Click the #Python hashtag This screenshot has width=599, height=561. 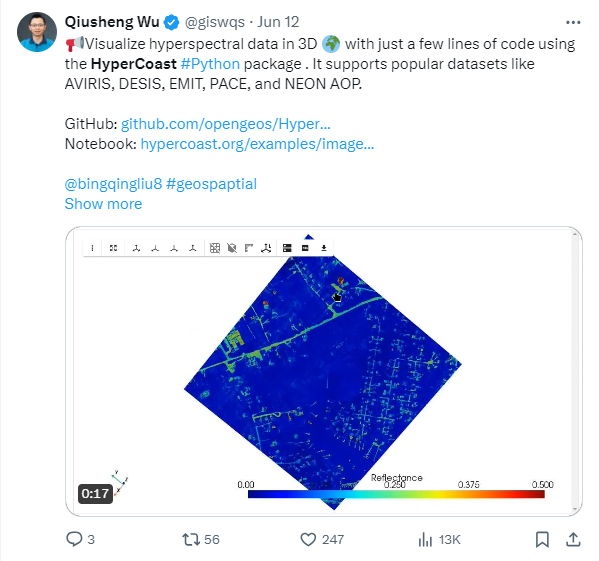pyautogui.click(x=210, y=64)
